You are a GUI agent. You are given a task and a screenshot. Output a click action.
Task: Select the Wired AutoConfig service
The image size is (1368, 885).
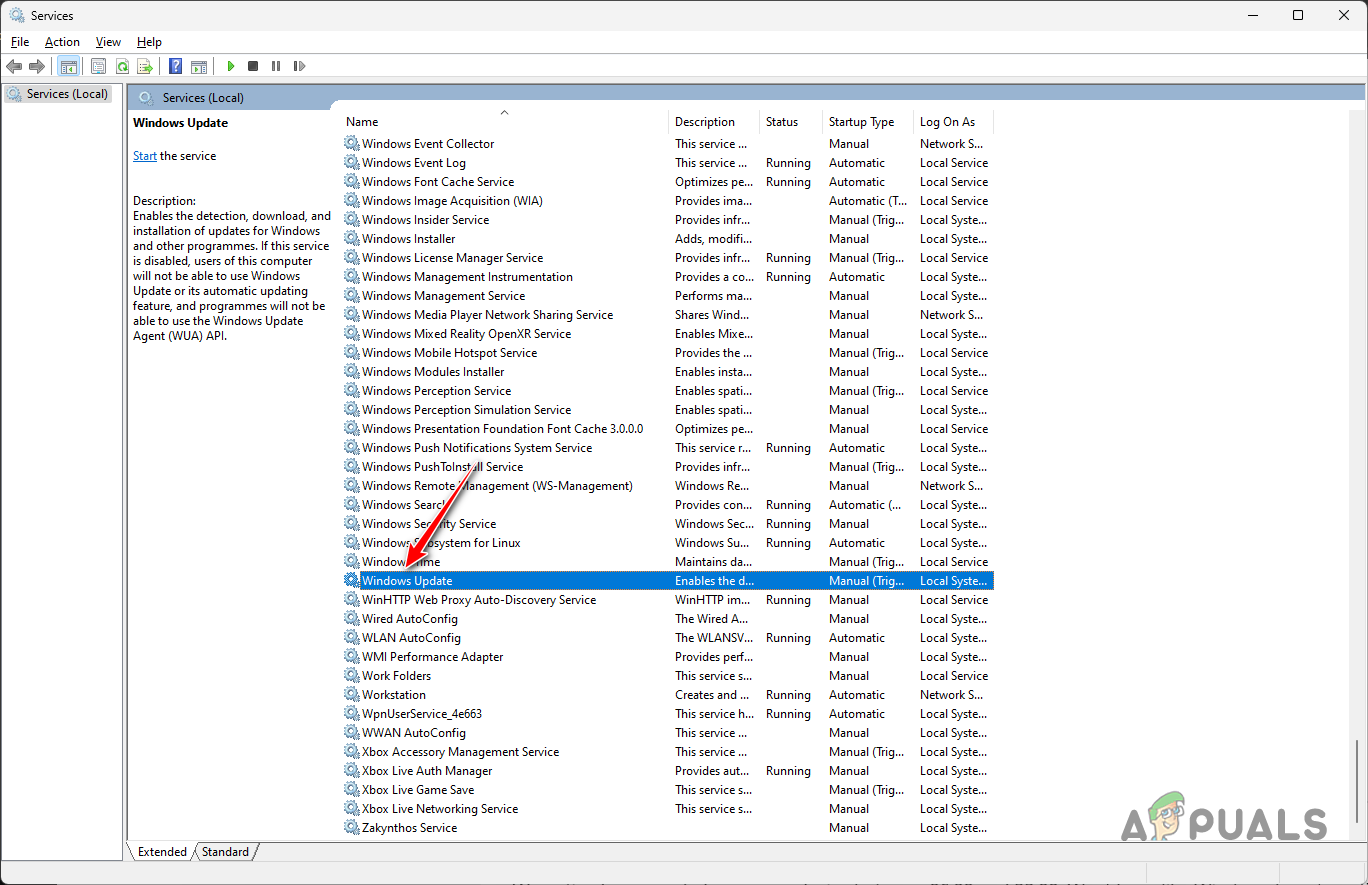[667, 619]
